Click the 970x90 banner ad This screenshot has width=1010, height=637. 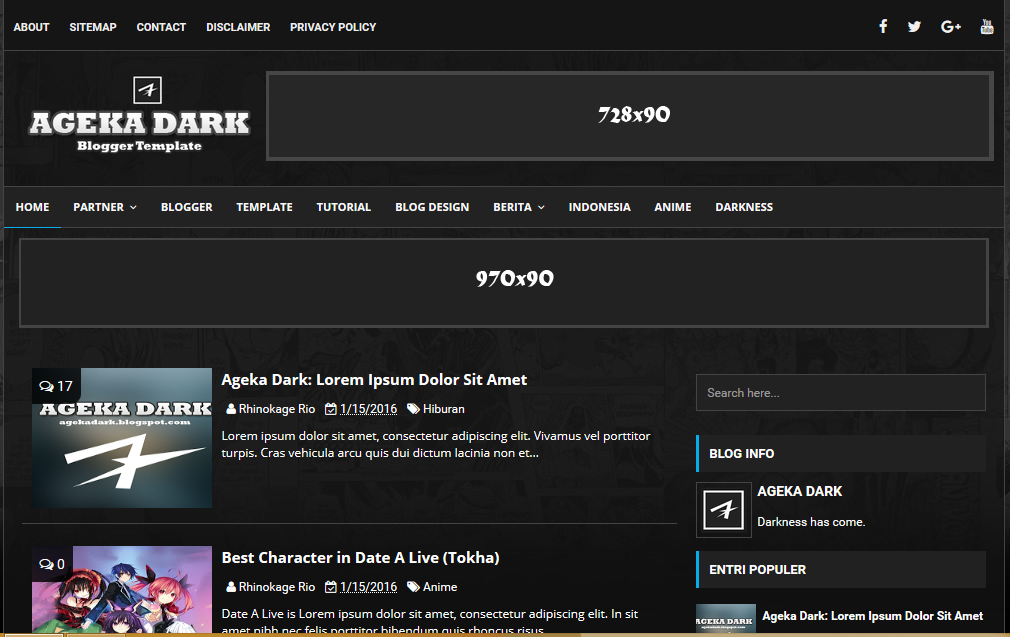coord(504,283)
